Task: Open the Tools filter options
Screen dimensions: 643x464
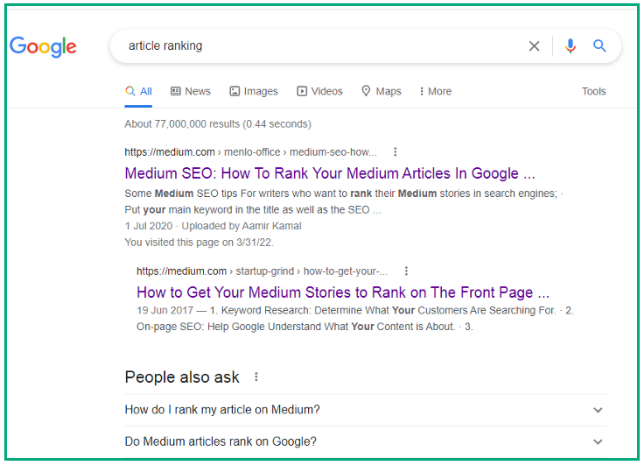Action: coord(593,91)
